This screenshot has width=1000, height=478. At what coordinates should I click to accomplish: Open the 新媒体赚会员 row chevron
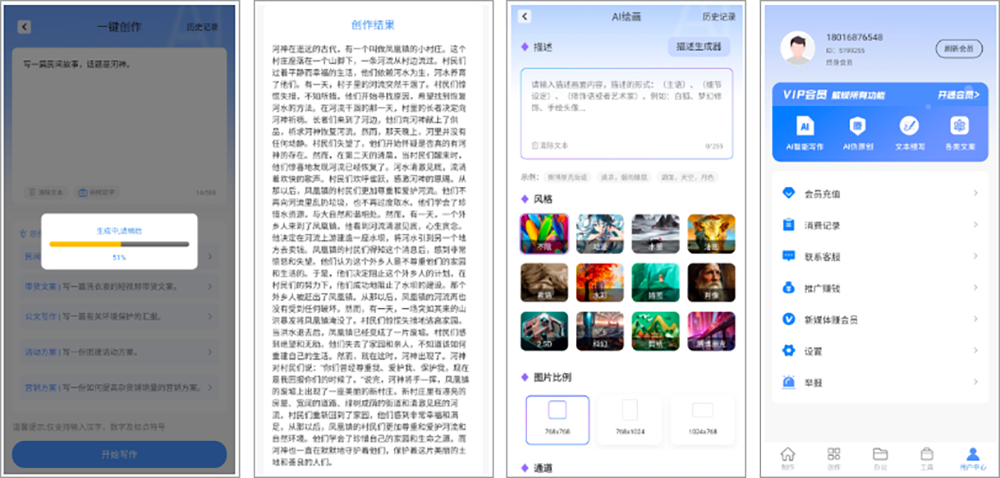[x=975, y=319]
